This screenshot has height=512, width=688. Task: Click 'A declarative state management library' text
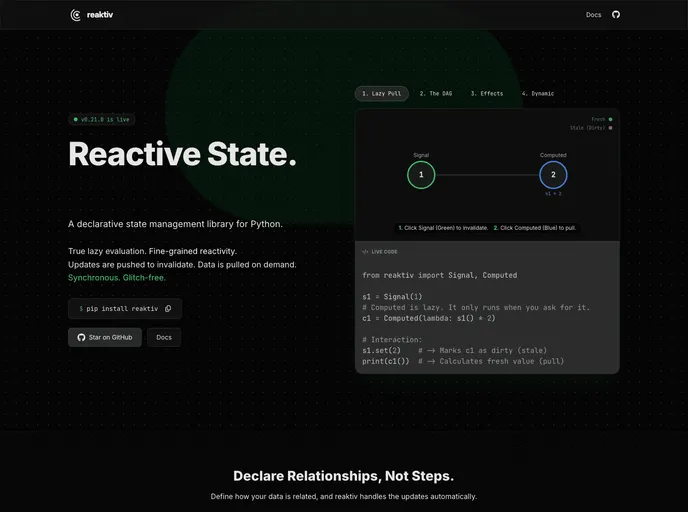176,224
